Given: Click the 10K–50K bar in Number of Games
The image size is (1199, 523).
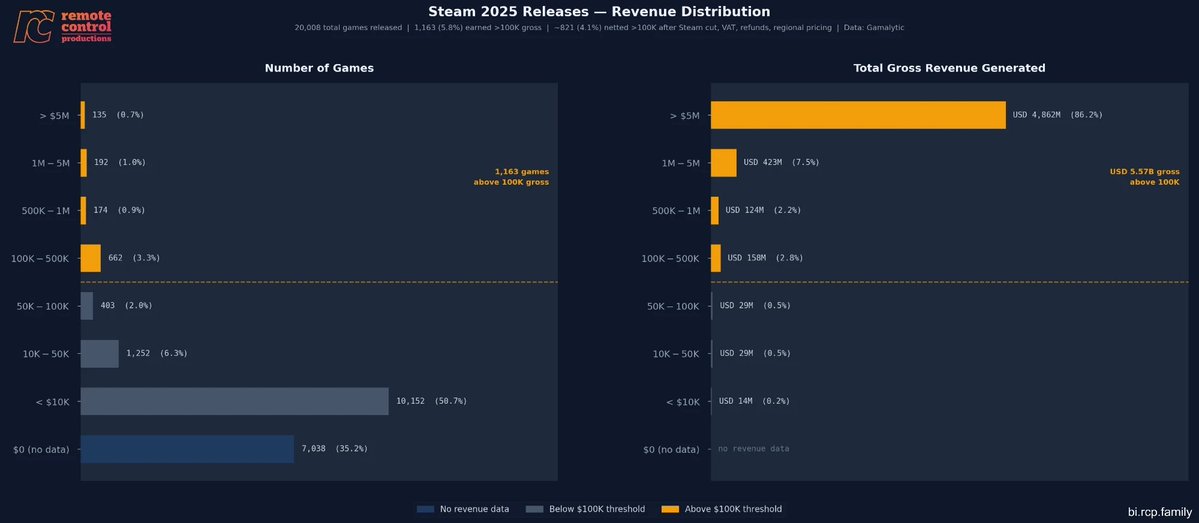Looking at the screenshot, I should [99, 353].
